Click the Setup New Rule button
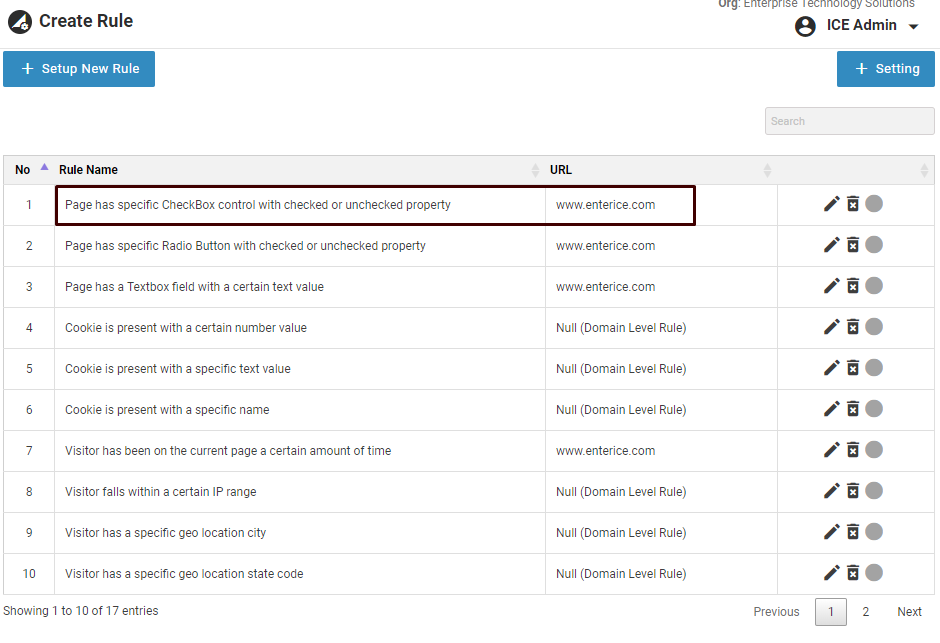940x643 pixels. (79, 69)
